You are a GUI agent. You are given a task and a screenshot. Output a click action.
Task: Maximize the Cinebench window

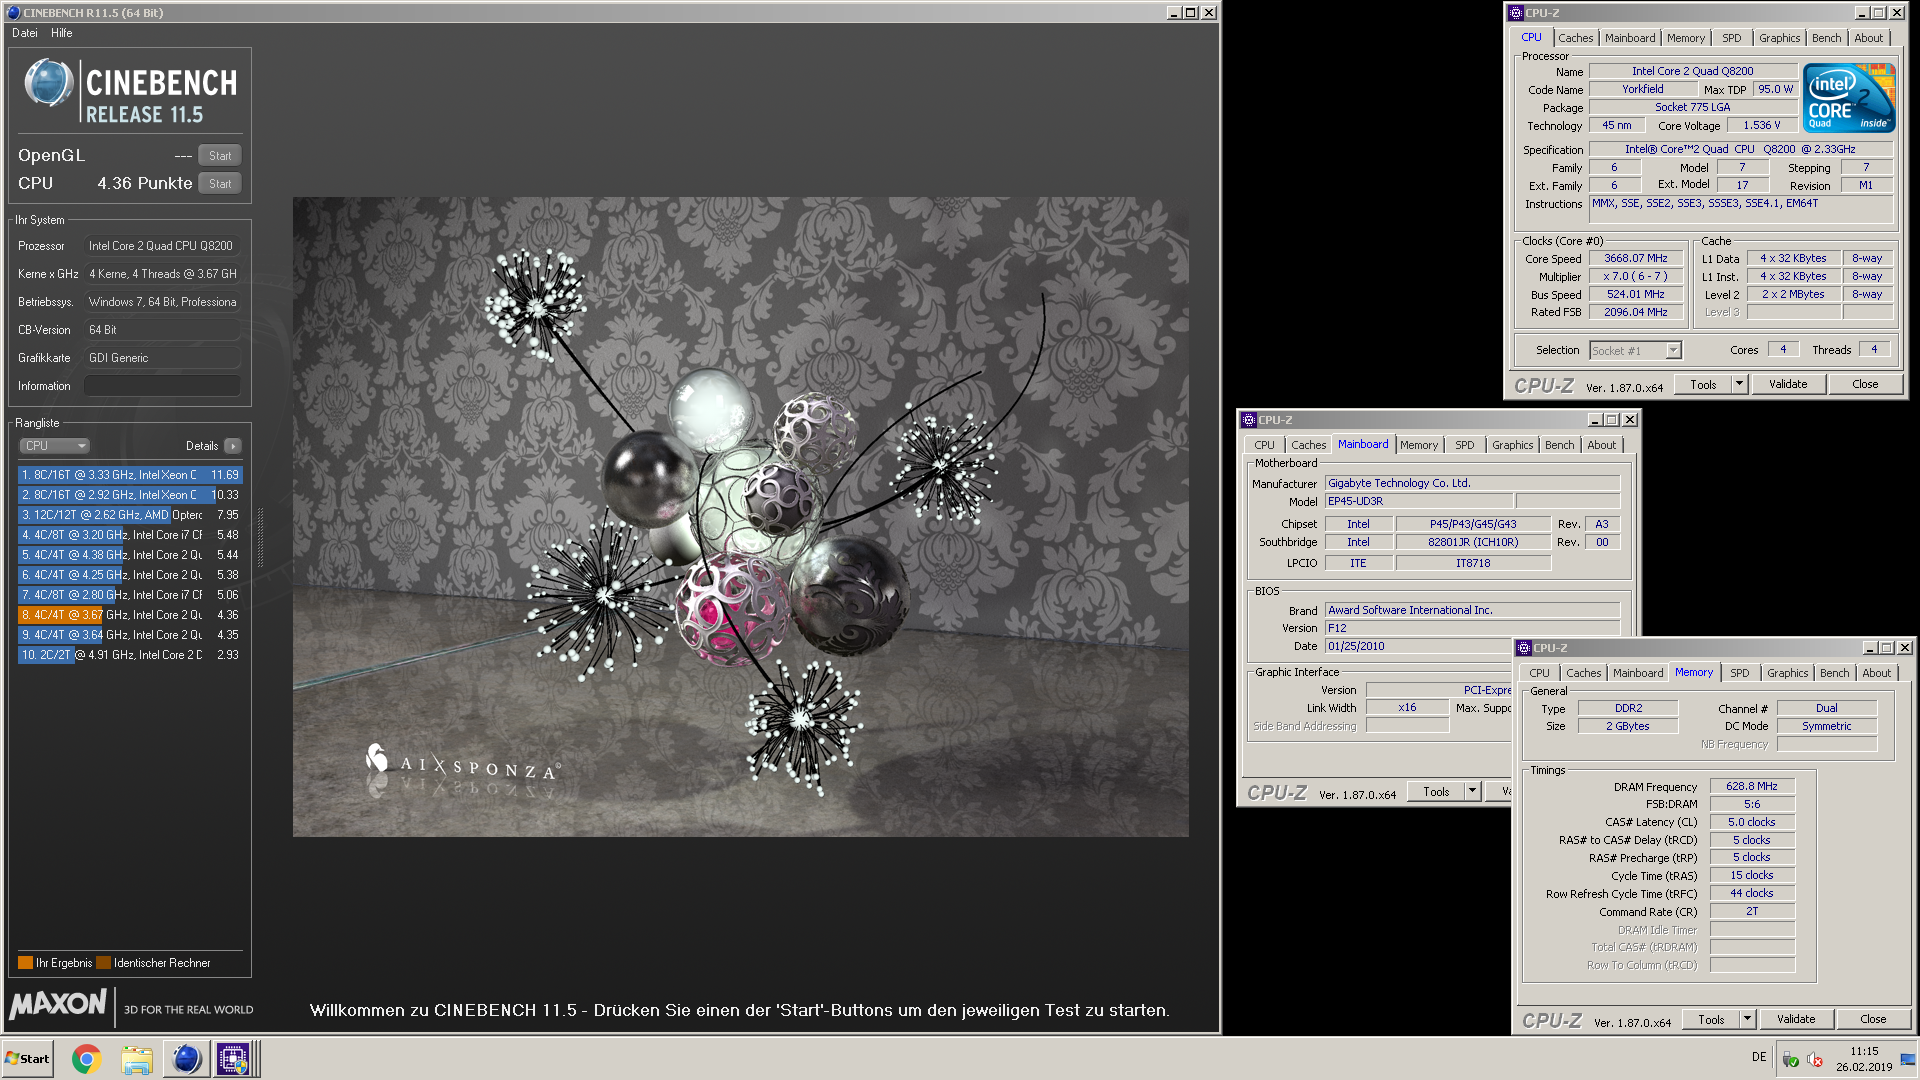tap(1191, 13)
